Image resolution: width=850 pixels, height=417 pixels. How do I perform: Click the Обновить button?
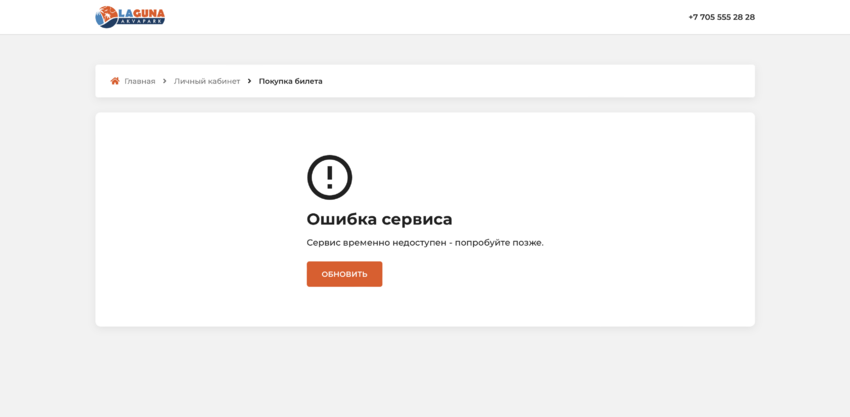[344, 274]
